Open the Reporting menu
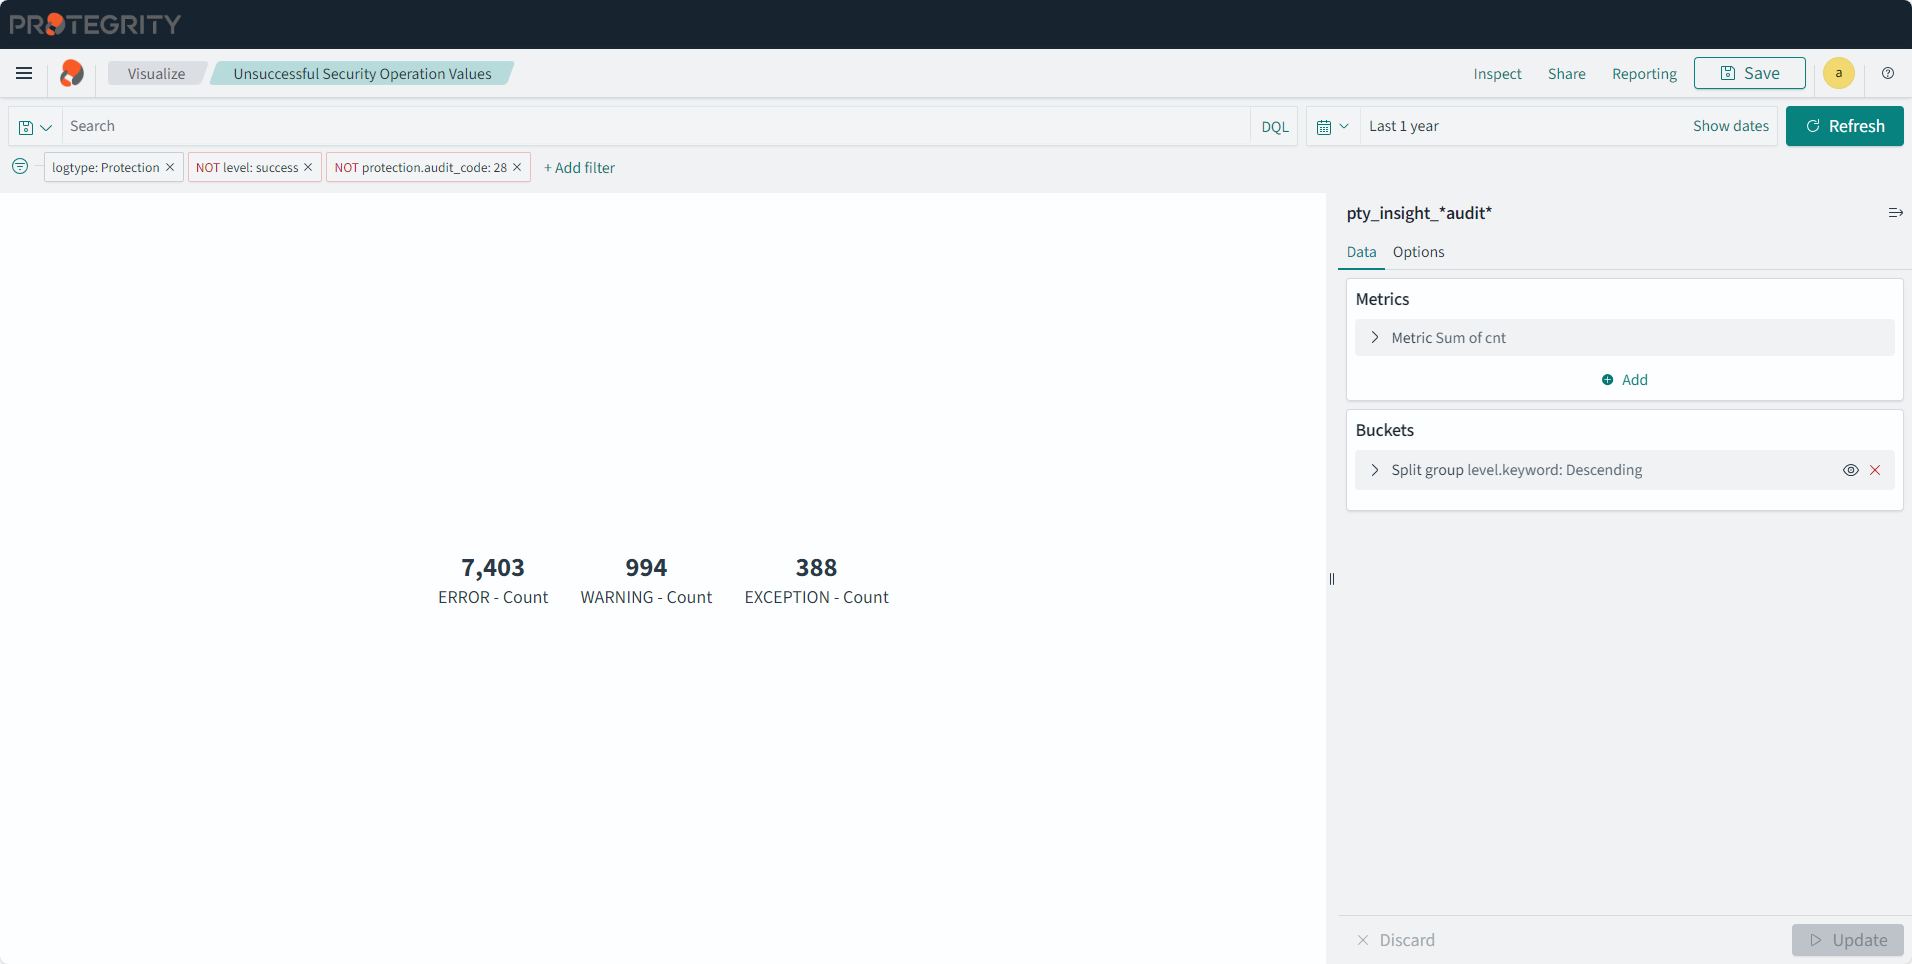The width and height of the screenshot is (1912, 964). coord(1644,74)
